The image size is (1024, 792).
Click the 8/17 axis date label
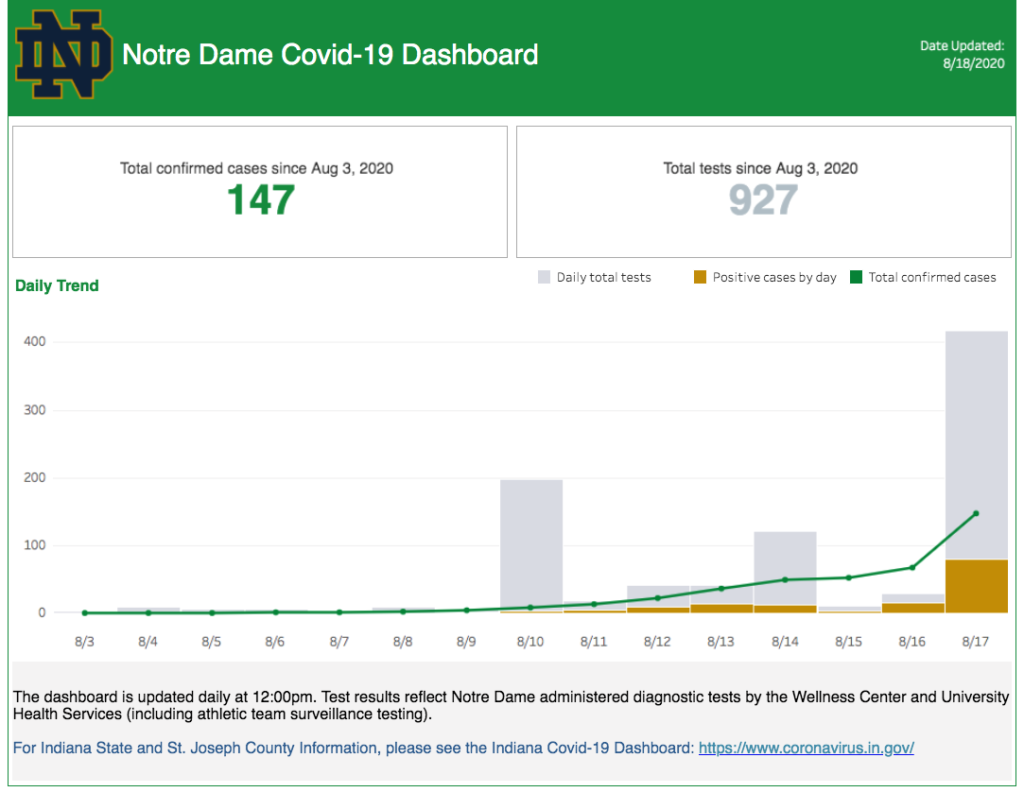pyautogui.click(x=976, y=642)
